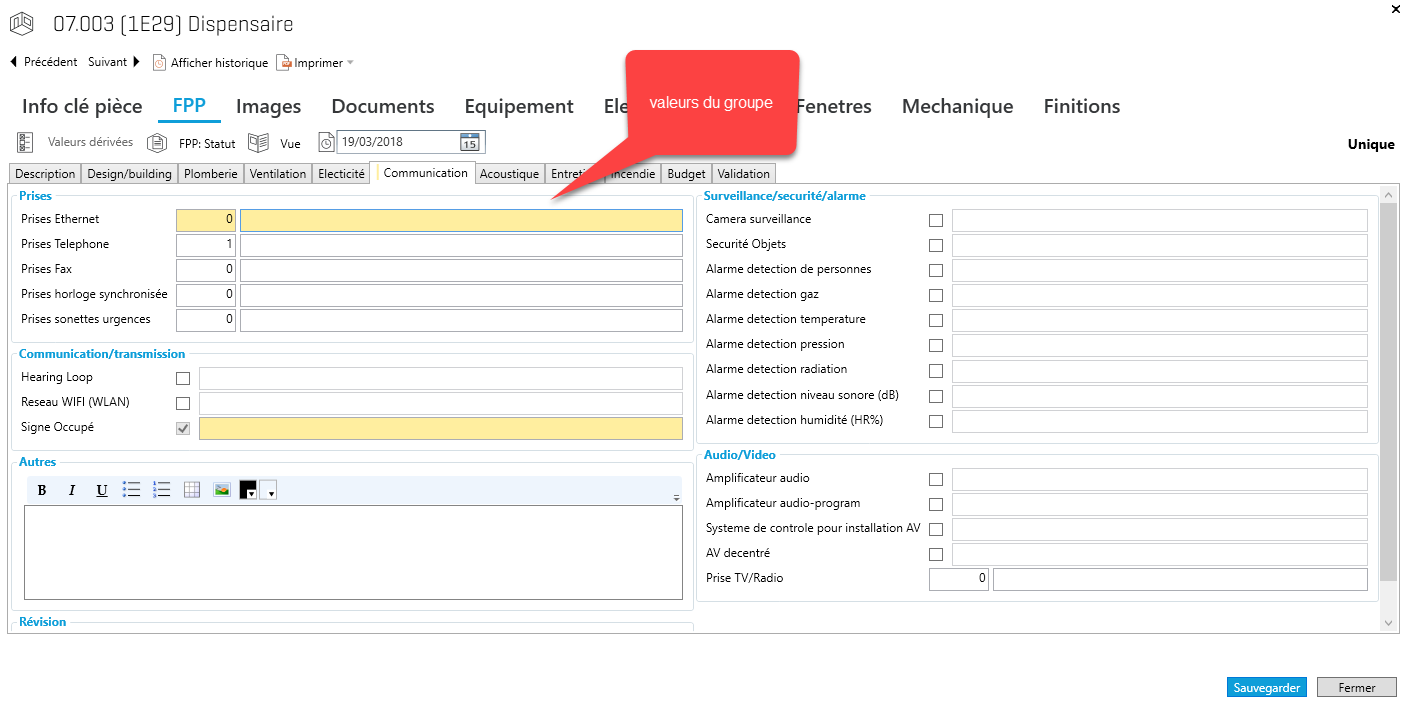Tick the Amplificateur audio checkbox
Viewport: 1407px width, 707px height.
pos(936,480)
